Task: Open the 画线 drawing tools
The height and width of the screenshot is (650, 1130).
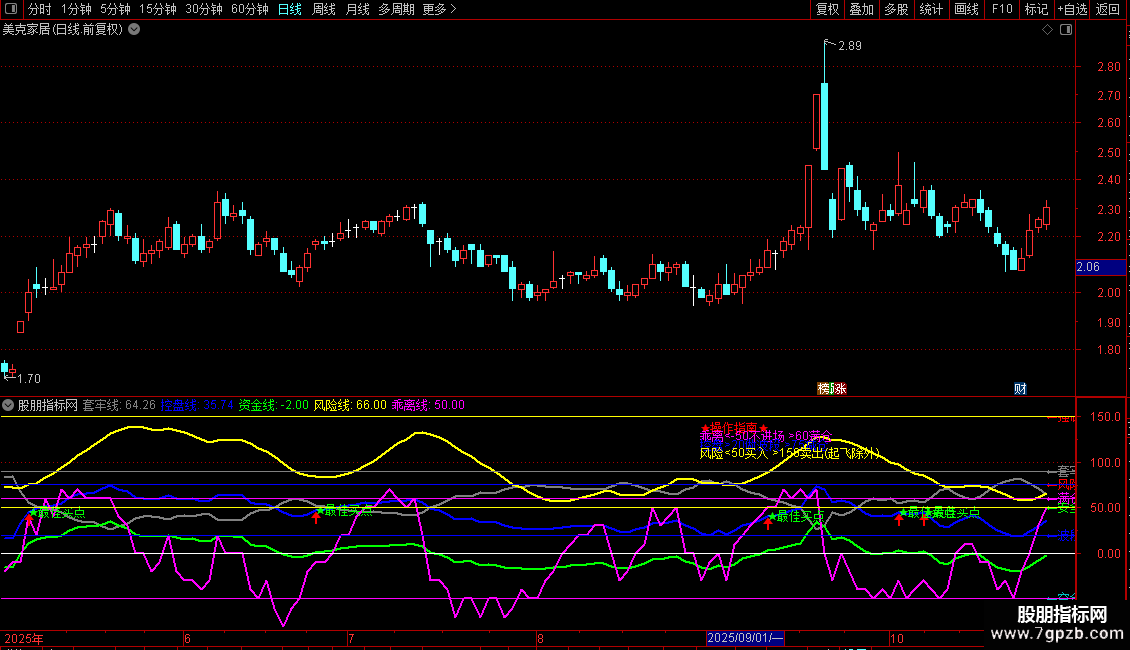Action: 966,10
